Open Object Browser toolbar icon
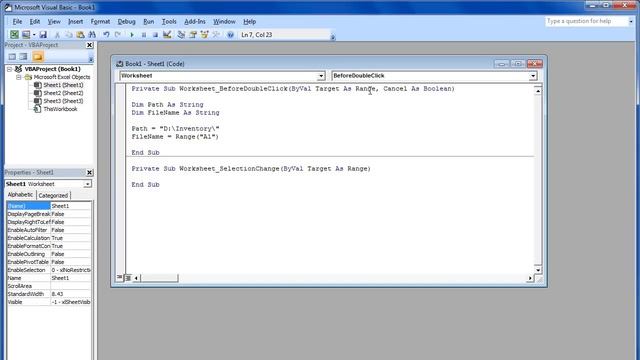The height and width of the screenshot is (360, 640). [204, 35]
